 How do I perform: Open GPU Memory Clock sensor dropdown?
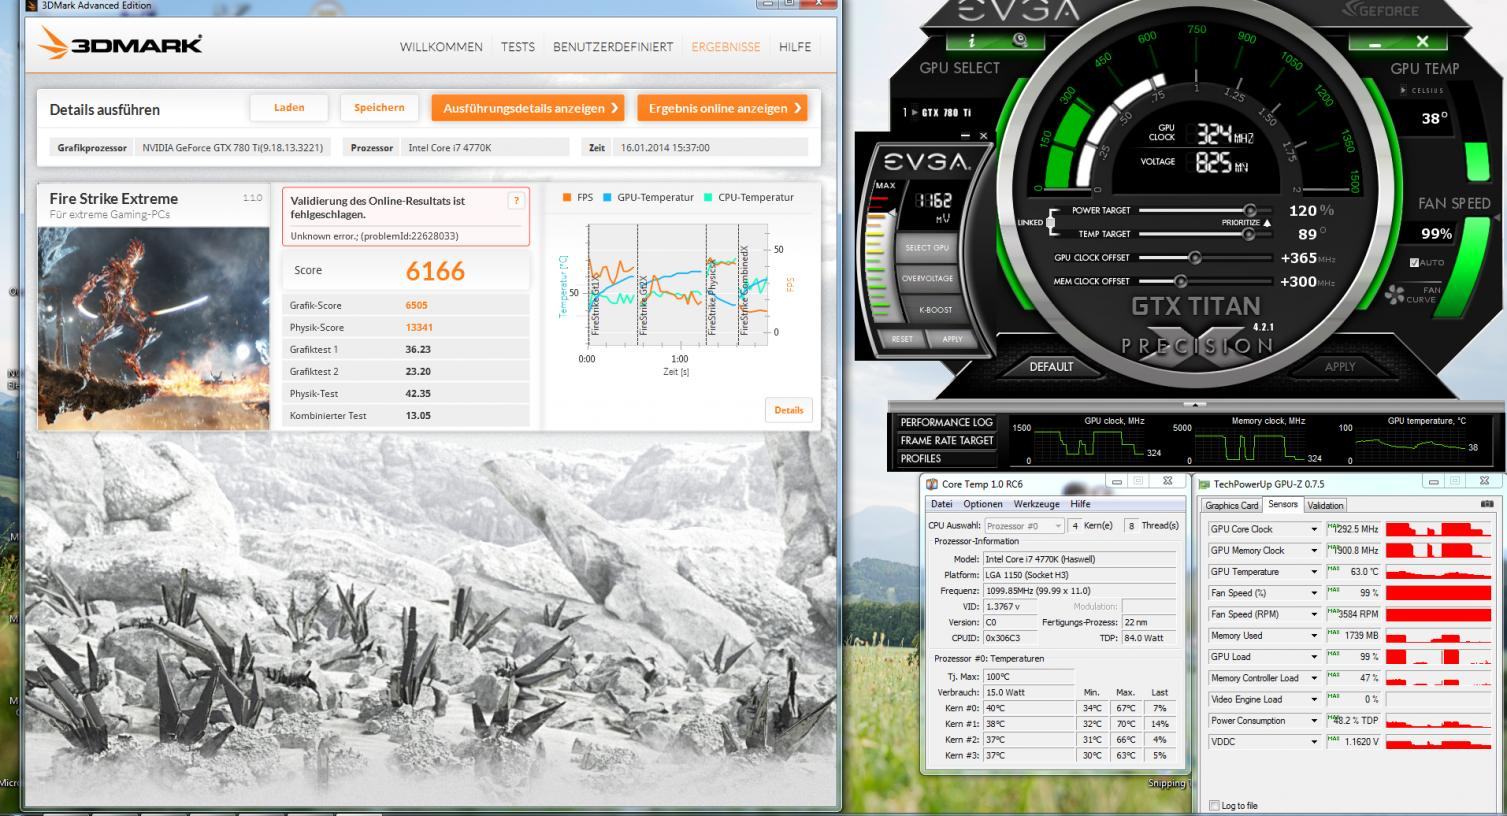[1314, 550]
